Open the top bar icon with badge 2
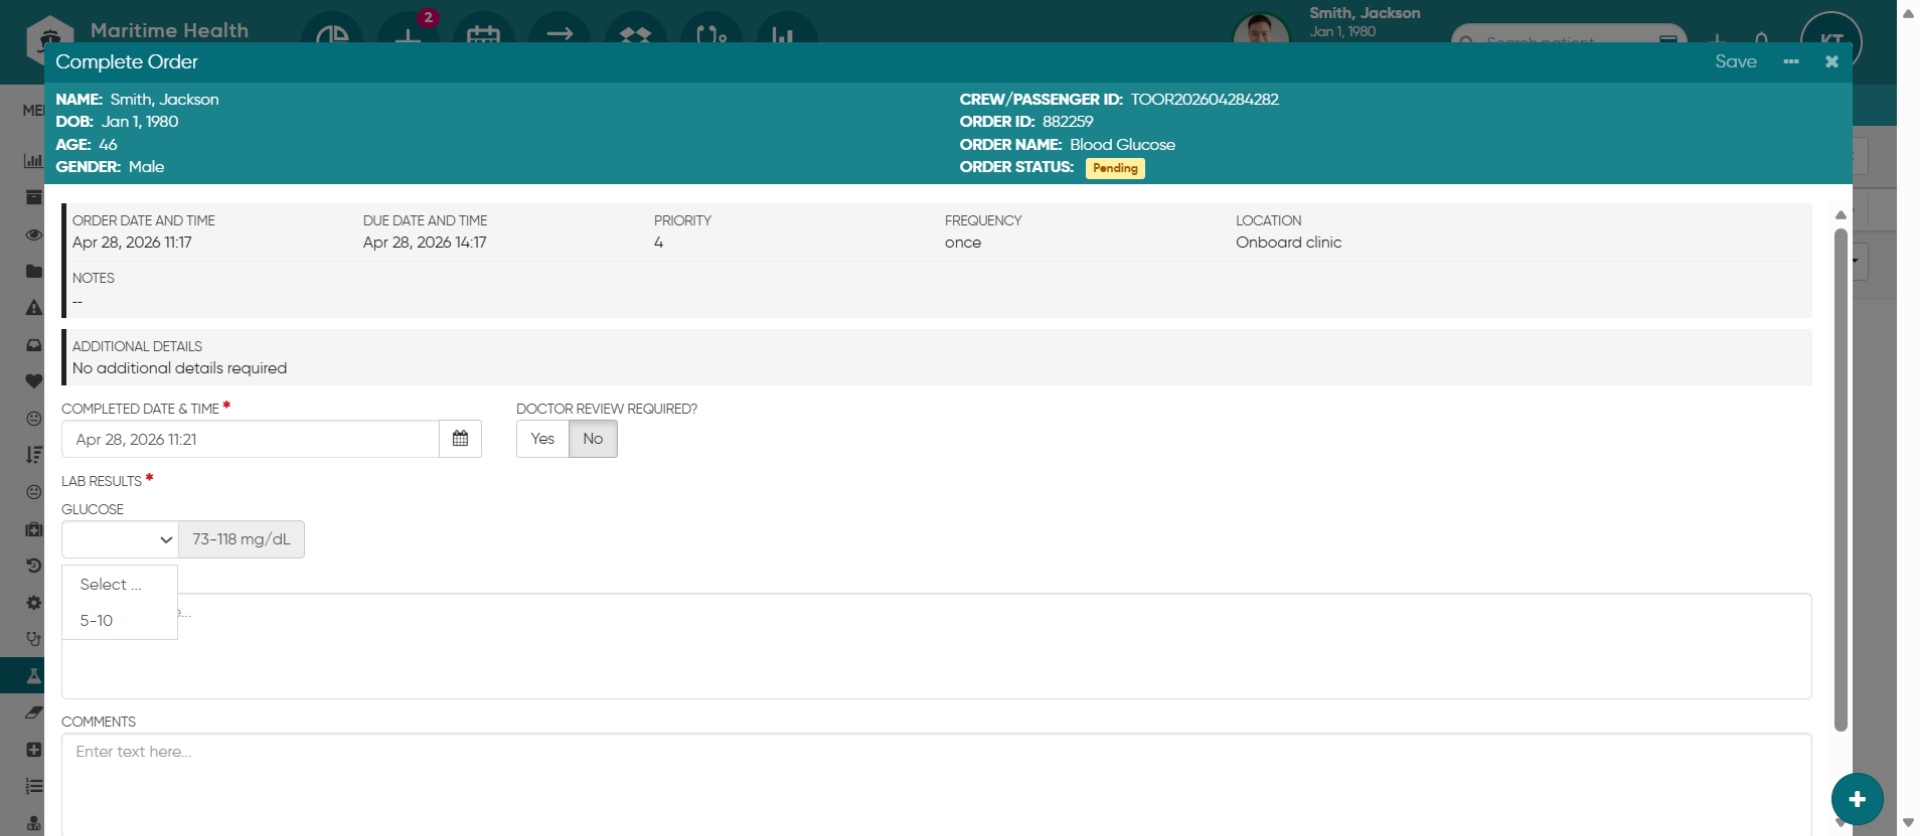Image resolution: width=1920 pixels, height=836 pixels. point(408,34)
